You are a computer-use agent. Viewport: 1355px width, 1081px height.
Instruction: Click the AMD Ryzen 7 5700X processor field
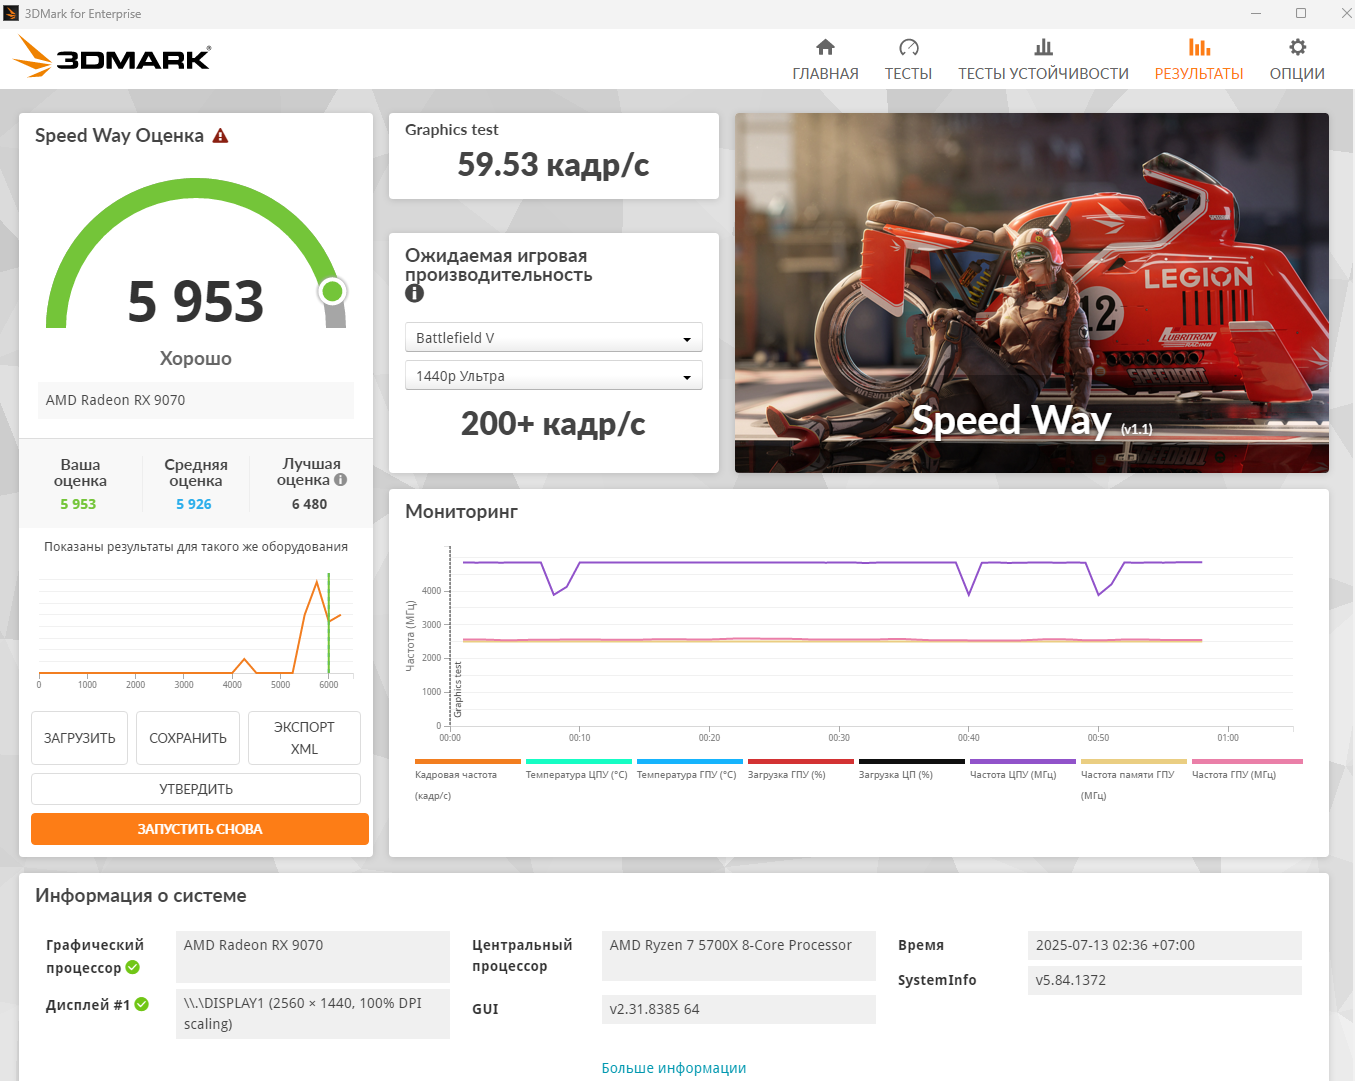(x=738, y=956)
